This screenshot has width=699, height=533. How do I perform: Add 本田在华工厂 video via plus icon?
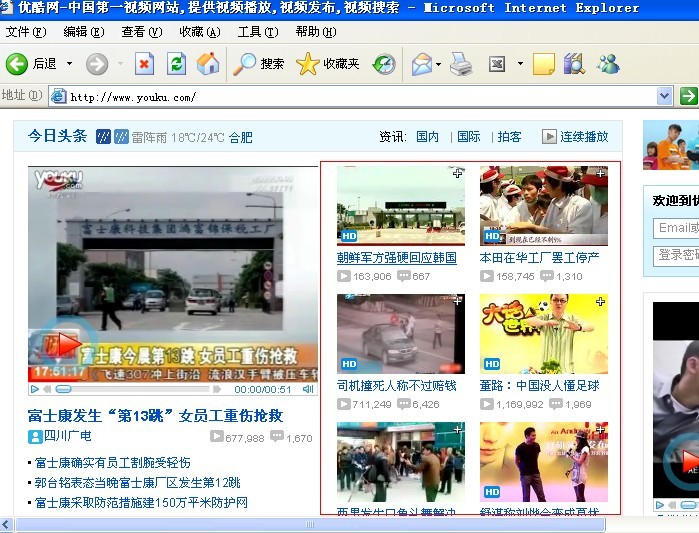point(600,173)
